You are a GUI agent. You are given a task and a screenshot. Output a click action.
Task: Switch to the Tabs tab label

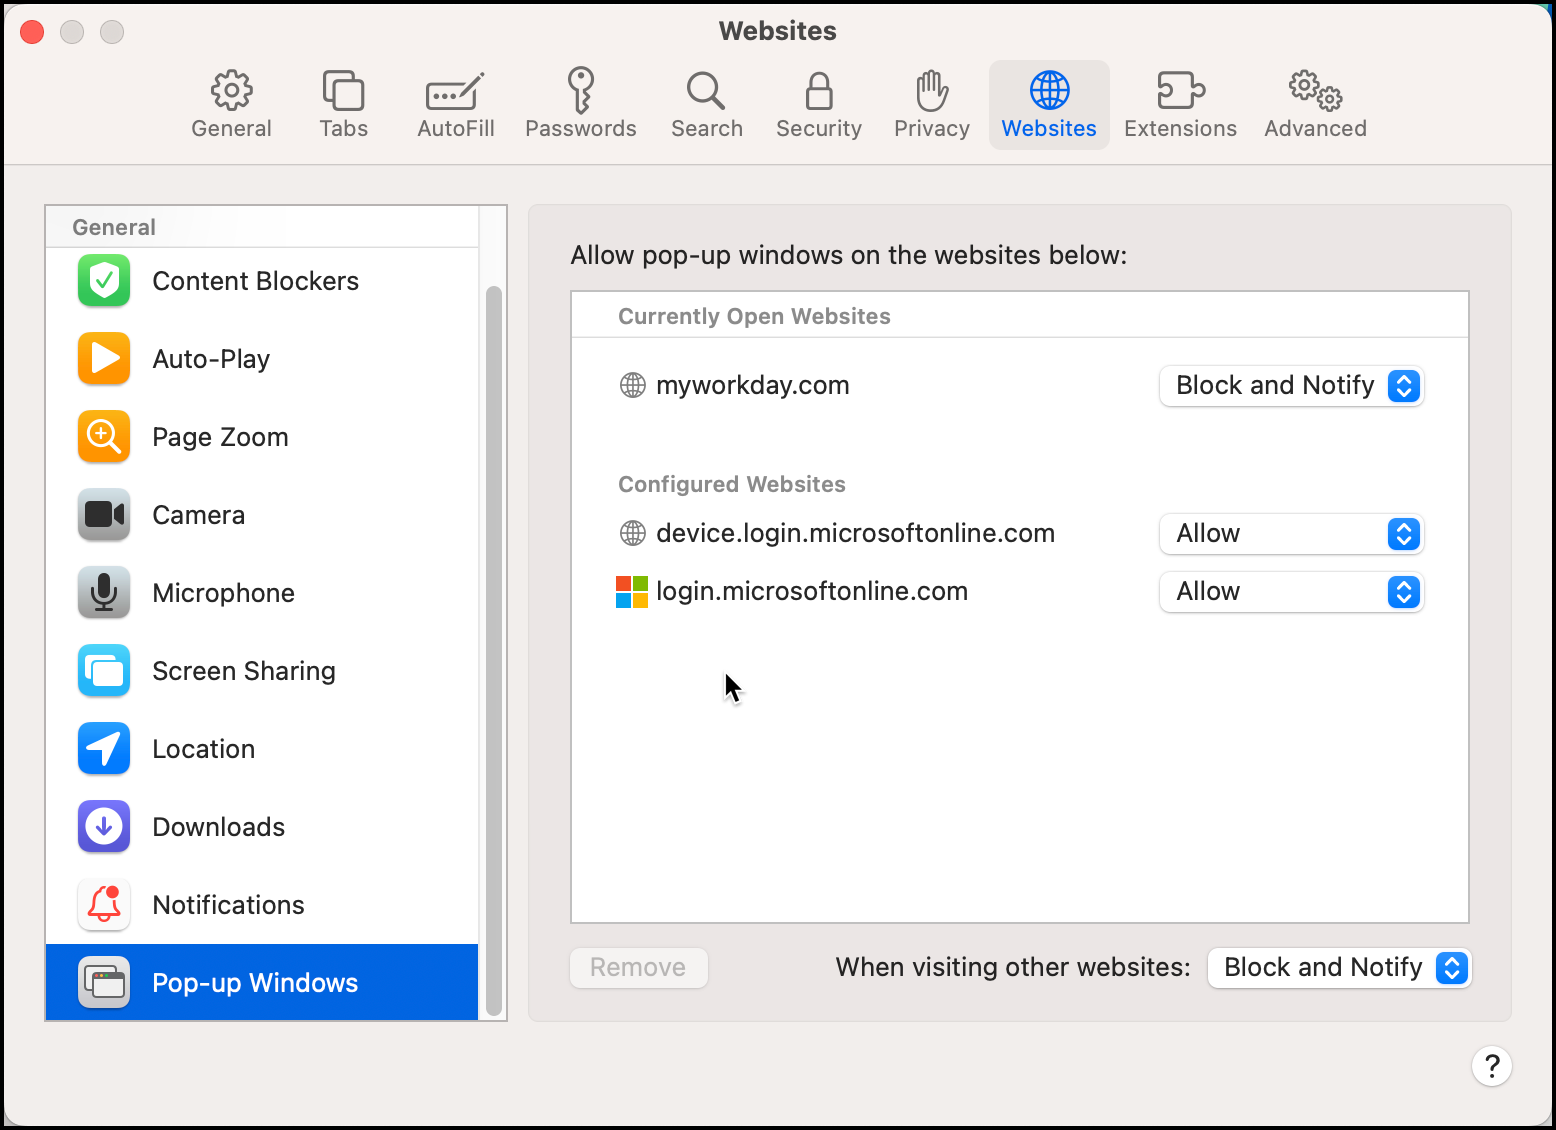343,129
